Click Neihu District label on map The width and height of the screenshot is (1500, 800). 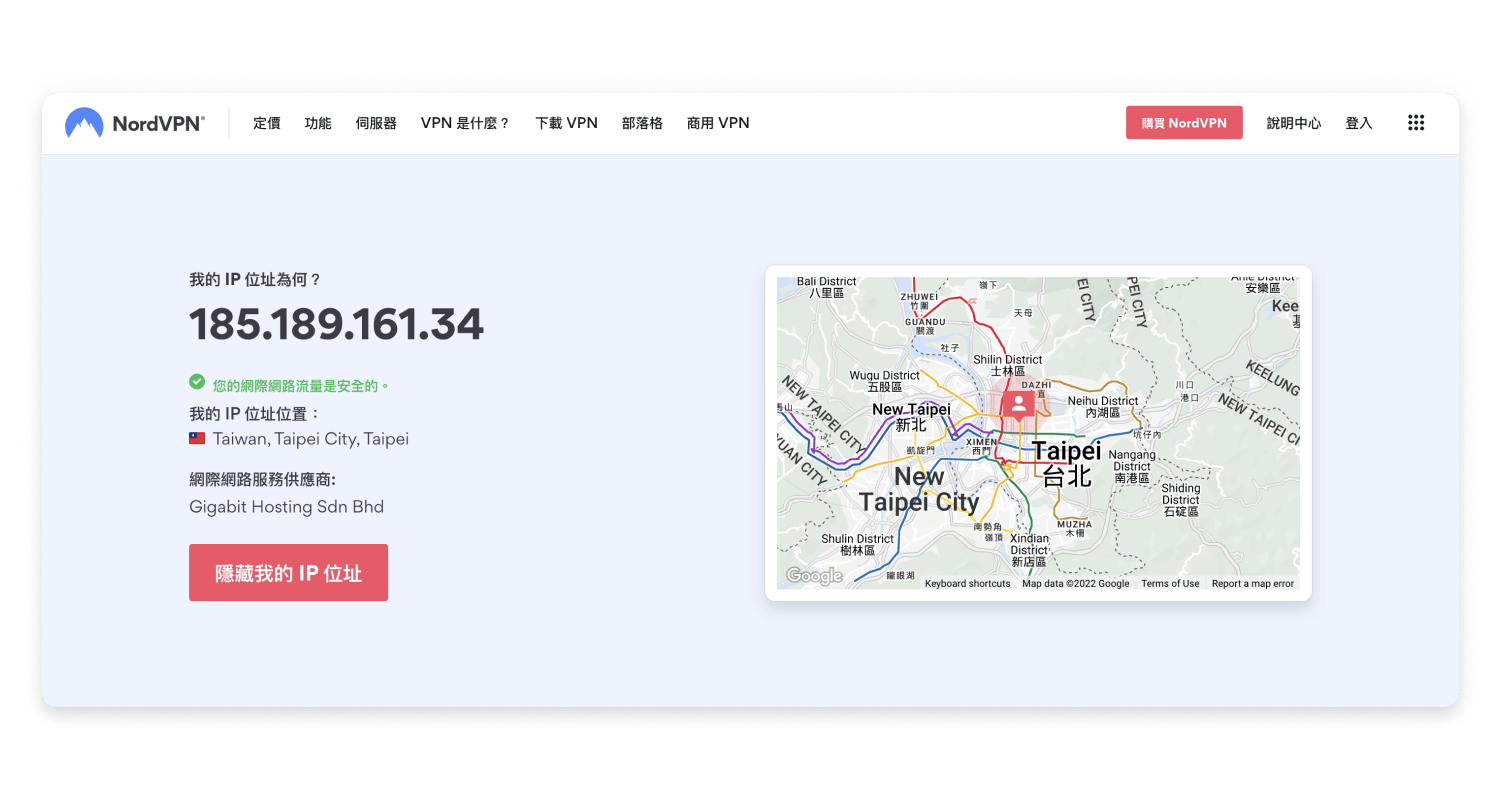click(1103, 407)
